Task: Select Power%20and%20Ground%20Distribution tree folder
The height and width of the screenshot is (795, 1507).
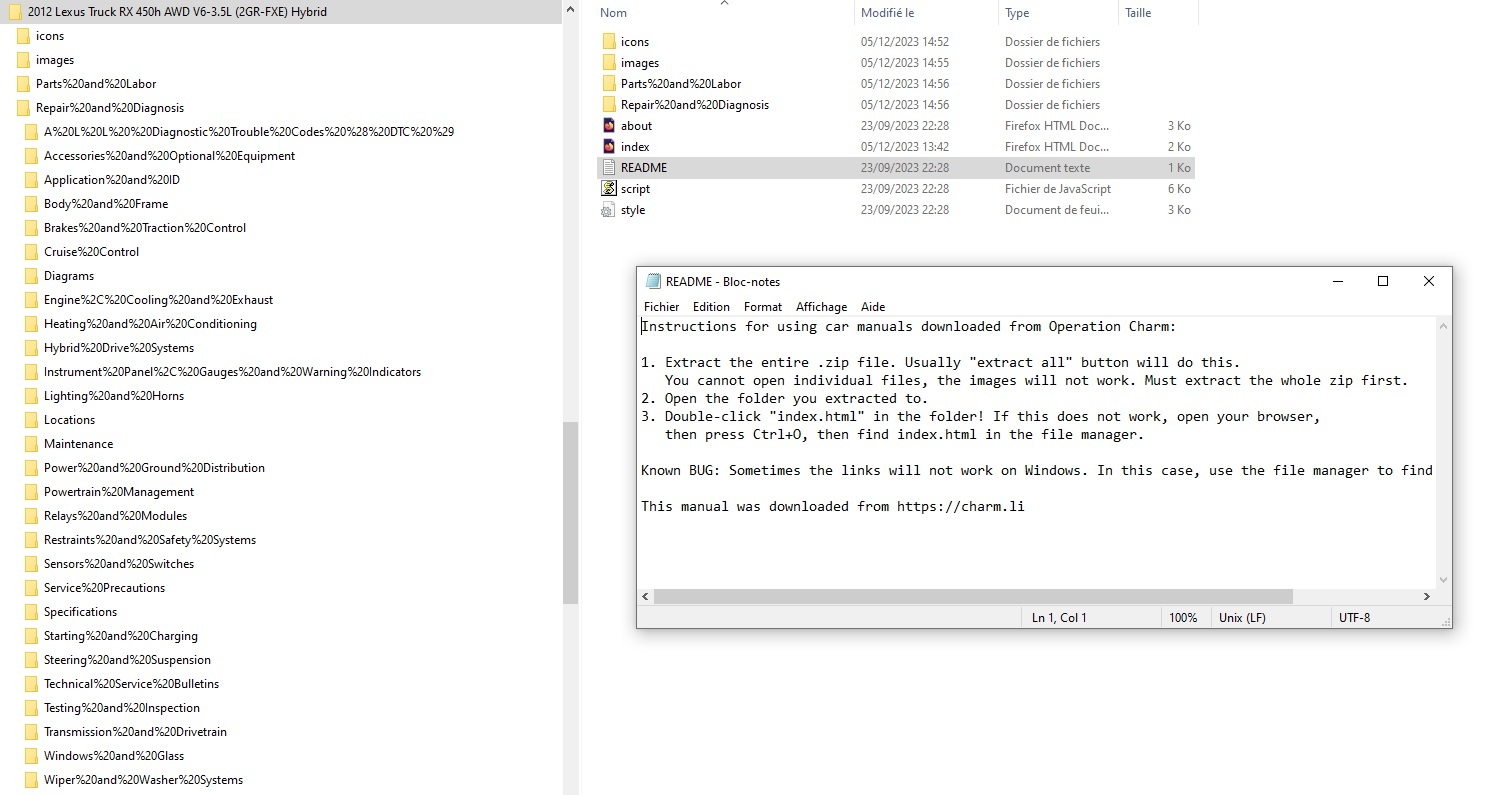Action: (x=154, y=468)
